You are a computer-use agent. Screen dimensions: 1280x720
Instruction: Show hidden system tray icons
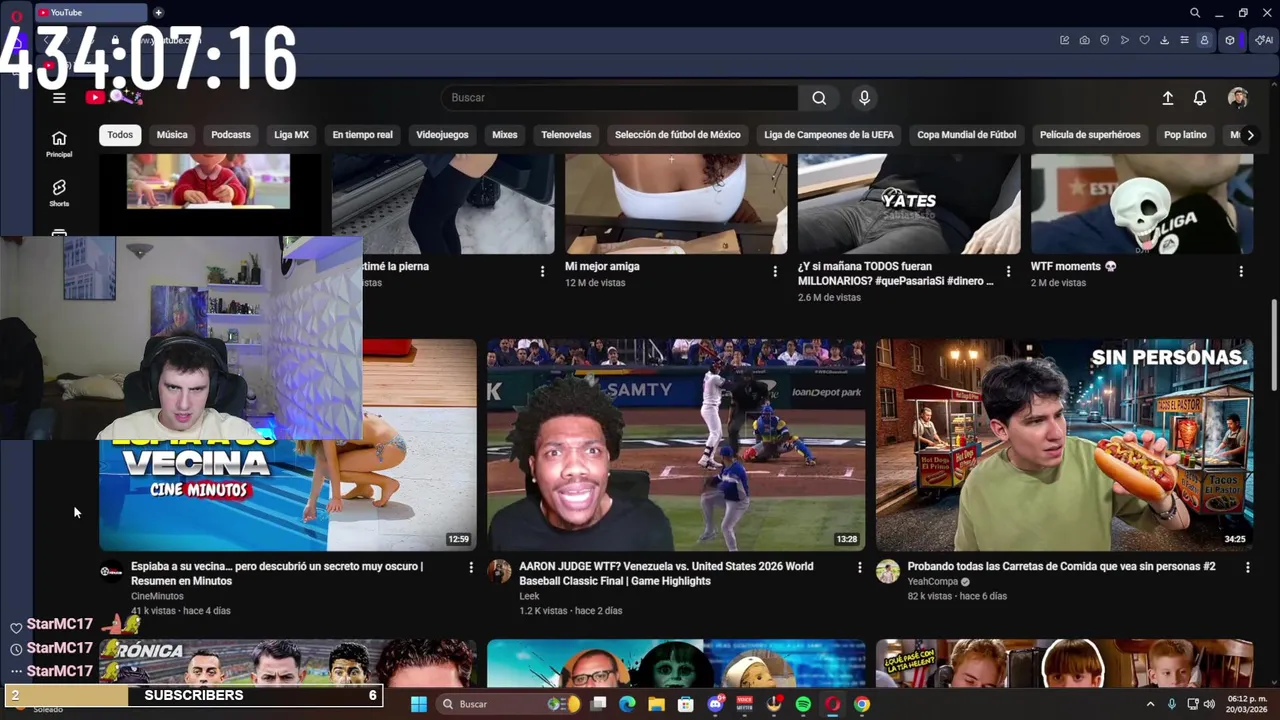tap(1150, 704)
